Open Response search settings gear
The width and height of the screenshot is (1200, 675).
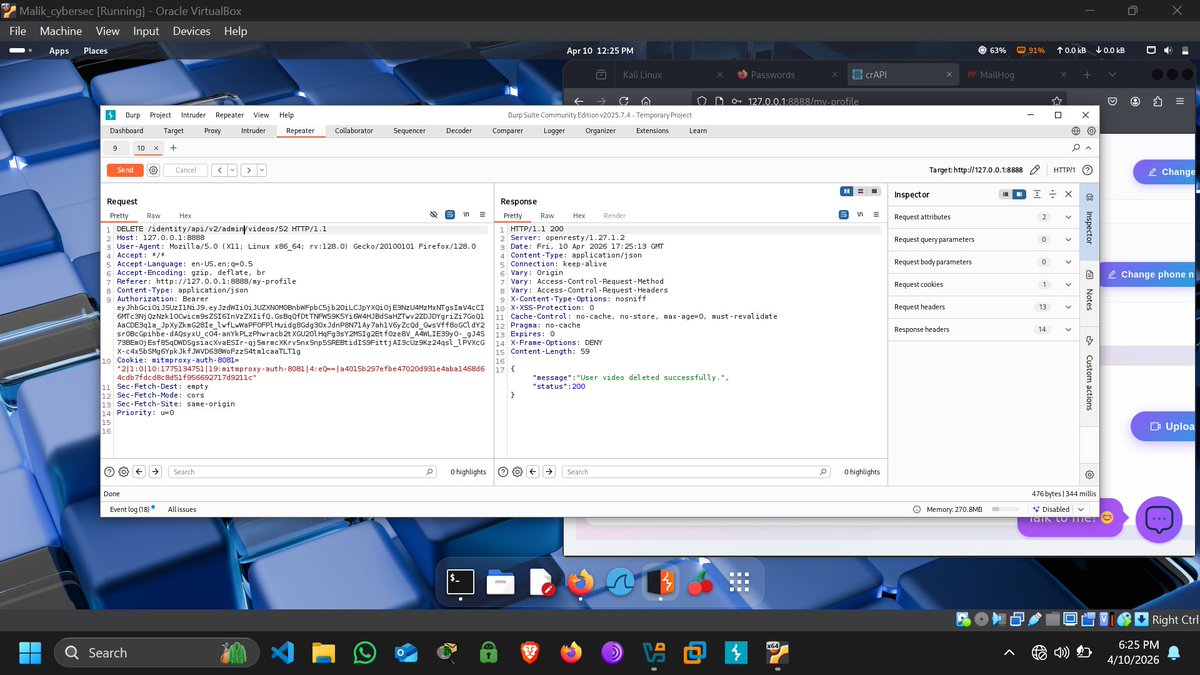[517, 471]
